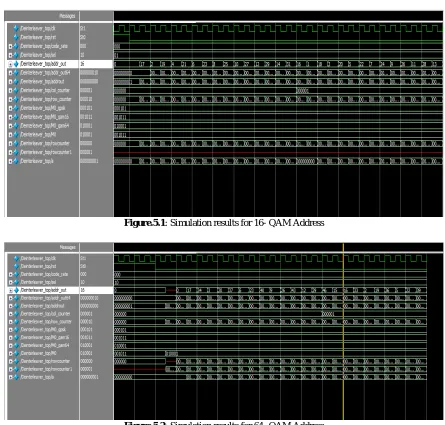The width and height of the screenshot is (445, 425).
Task: Click the M0_qam64 signal diamond icon in the 64-QAM waveform
Action: pos(16,345)
